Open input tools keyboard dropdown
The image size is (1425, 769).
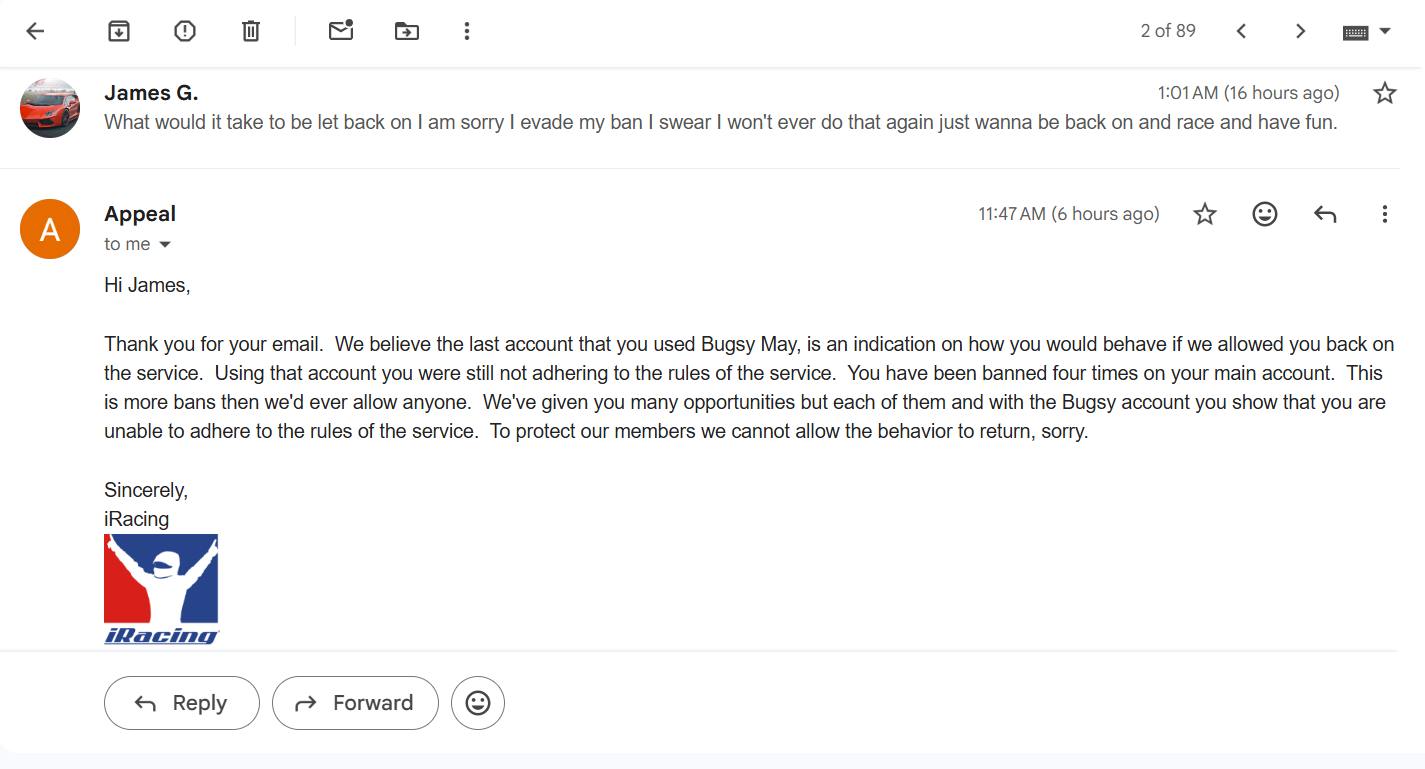(x=1366, y=31)
